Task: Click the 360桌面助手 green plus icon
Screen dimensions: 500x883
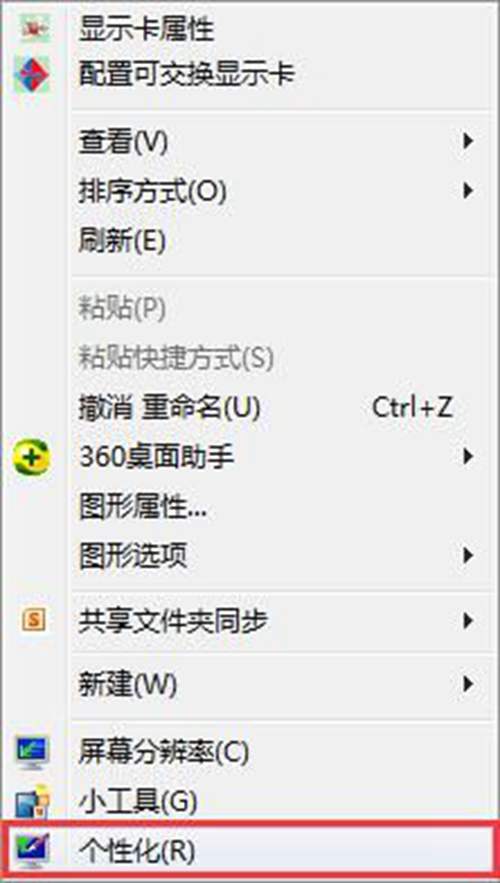Action: [32, 459]
